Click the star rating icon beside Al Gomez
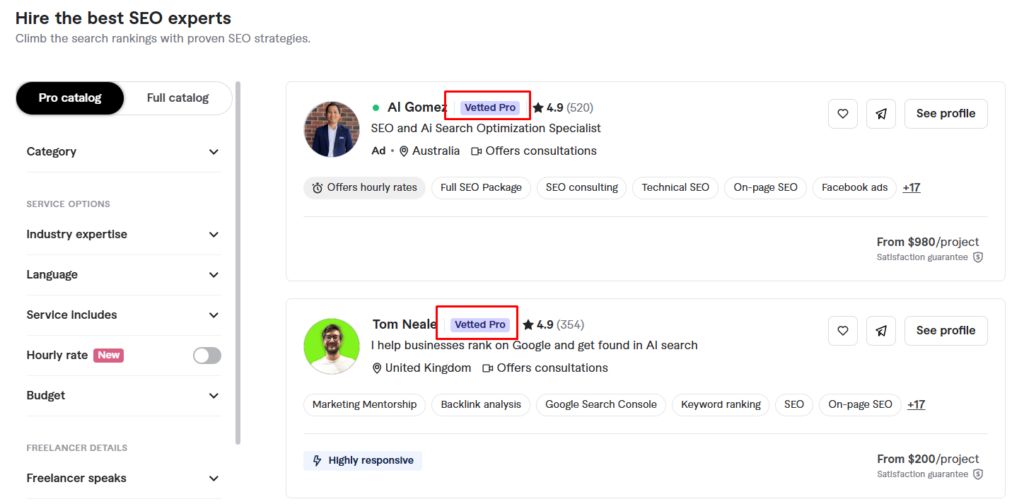This screenshot has height=504, width=1024. (x=538, y=108)
